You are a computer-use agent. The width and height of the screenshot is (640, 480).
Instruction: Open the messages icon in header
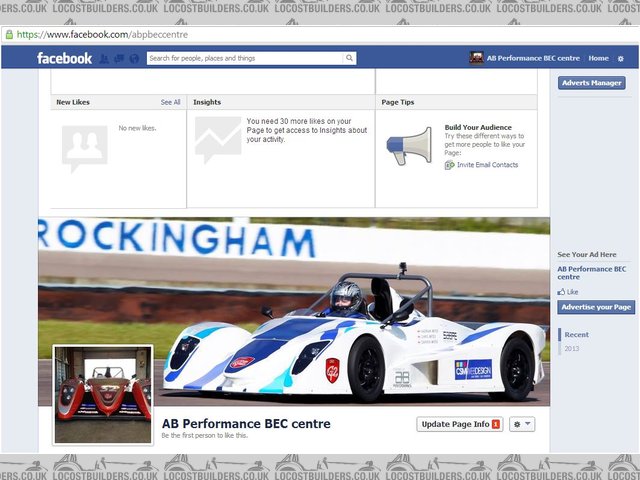tap(119, 58)
